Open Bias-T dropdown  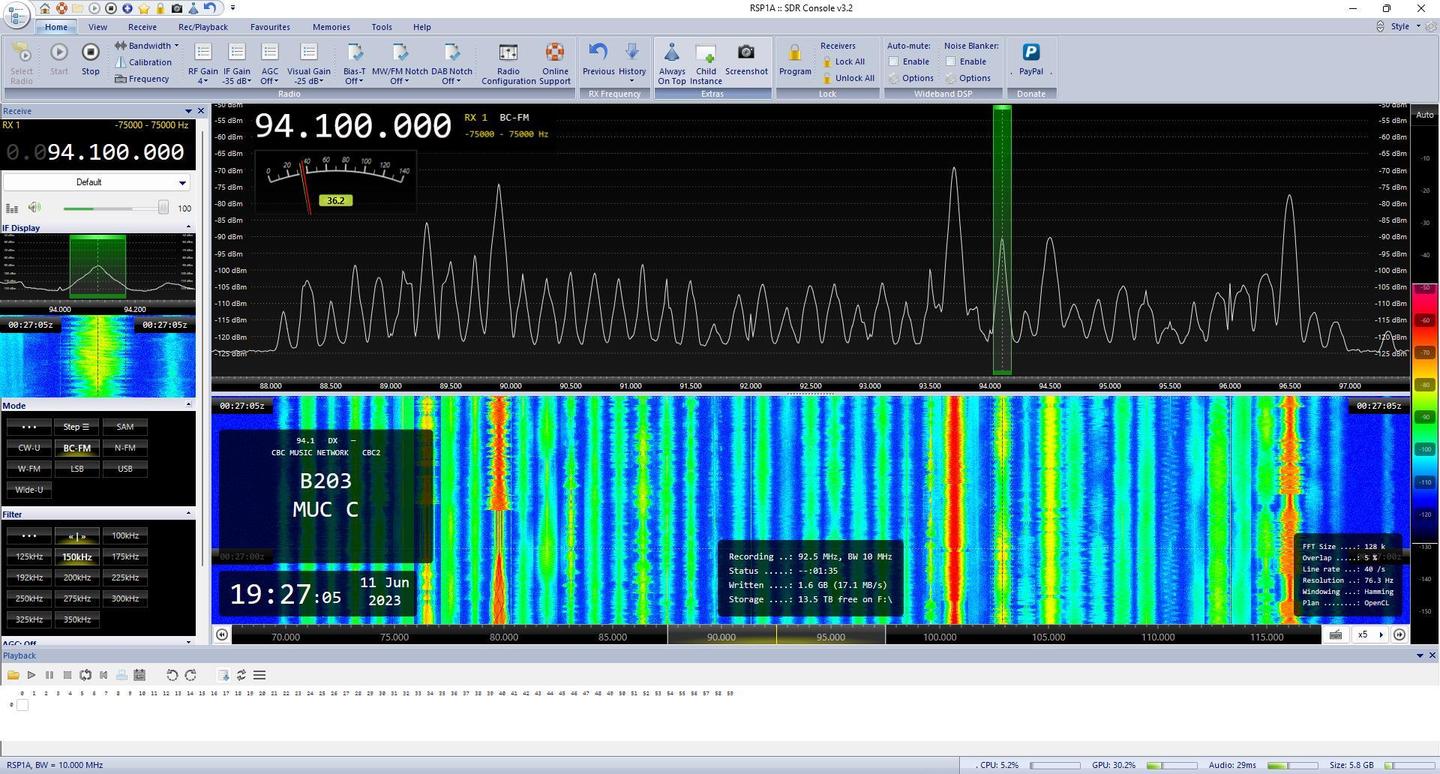[355, 62]
